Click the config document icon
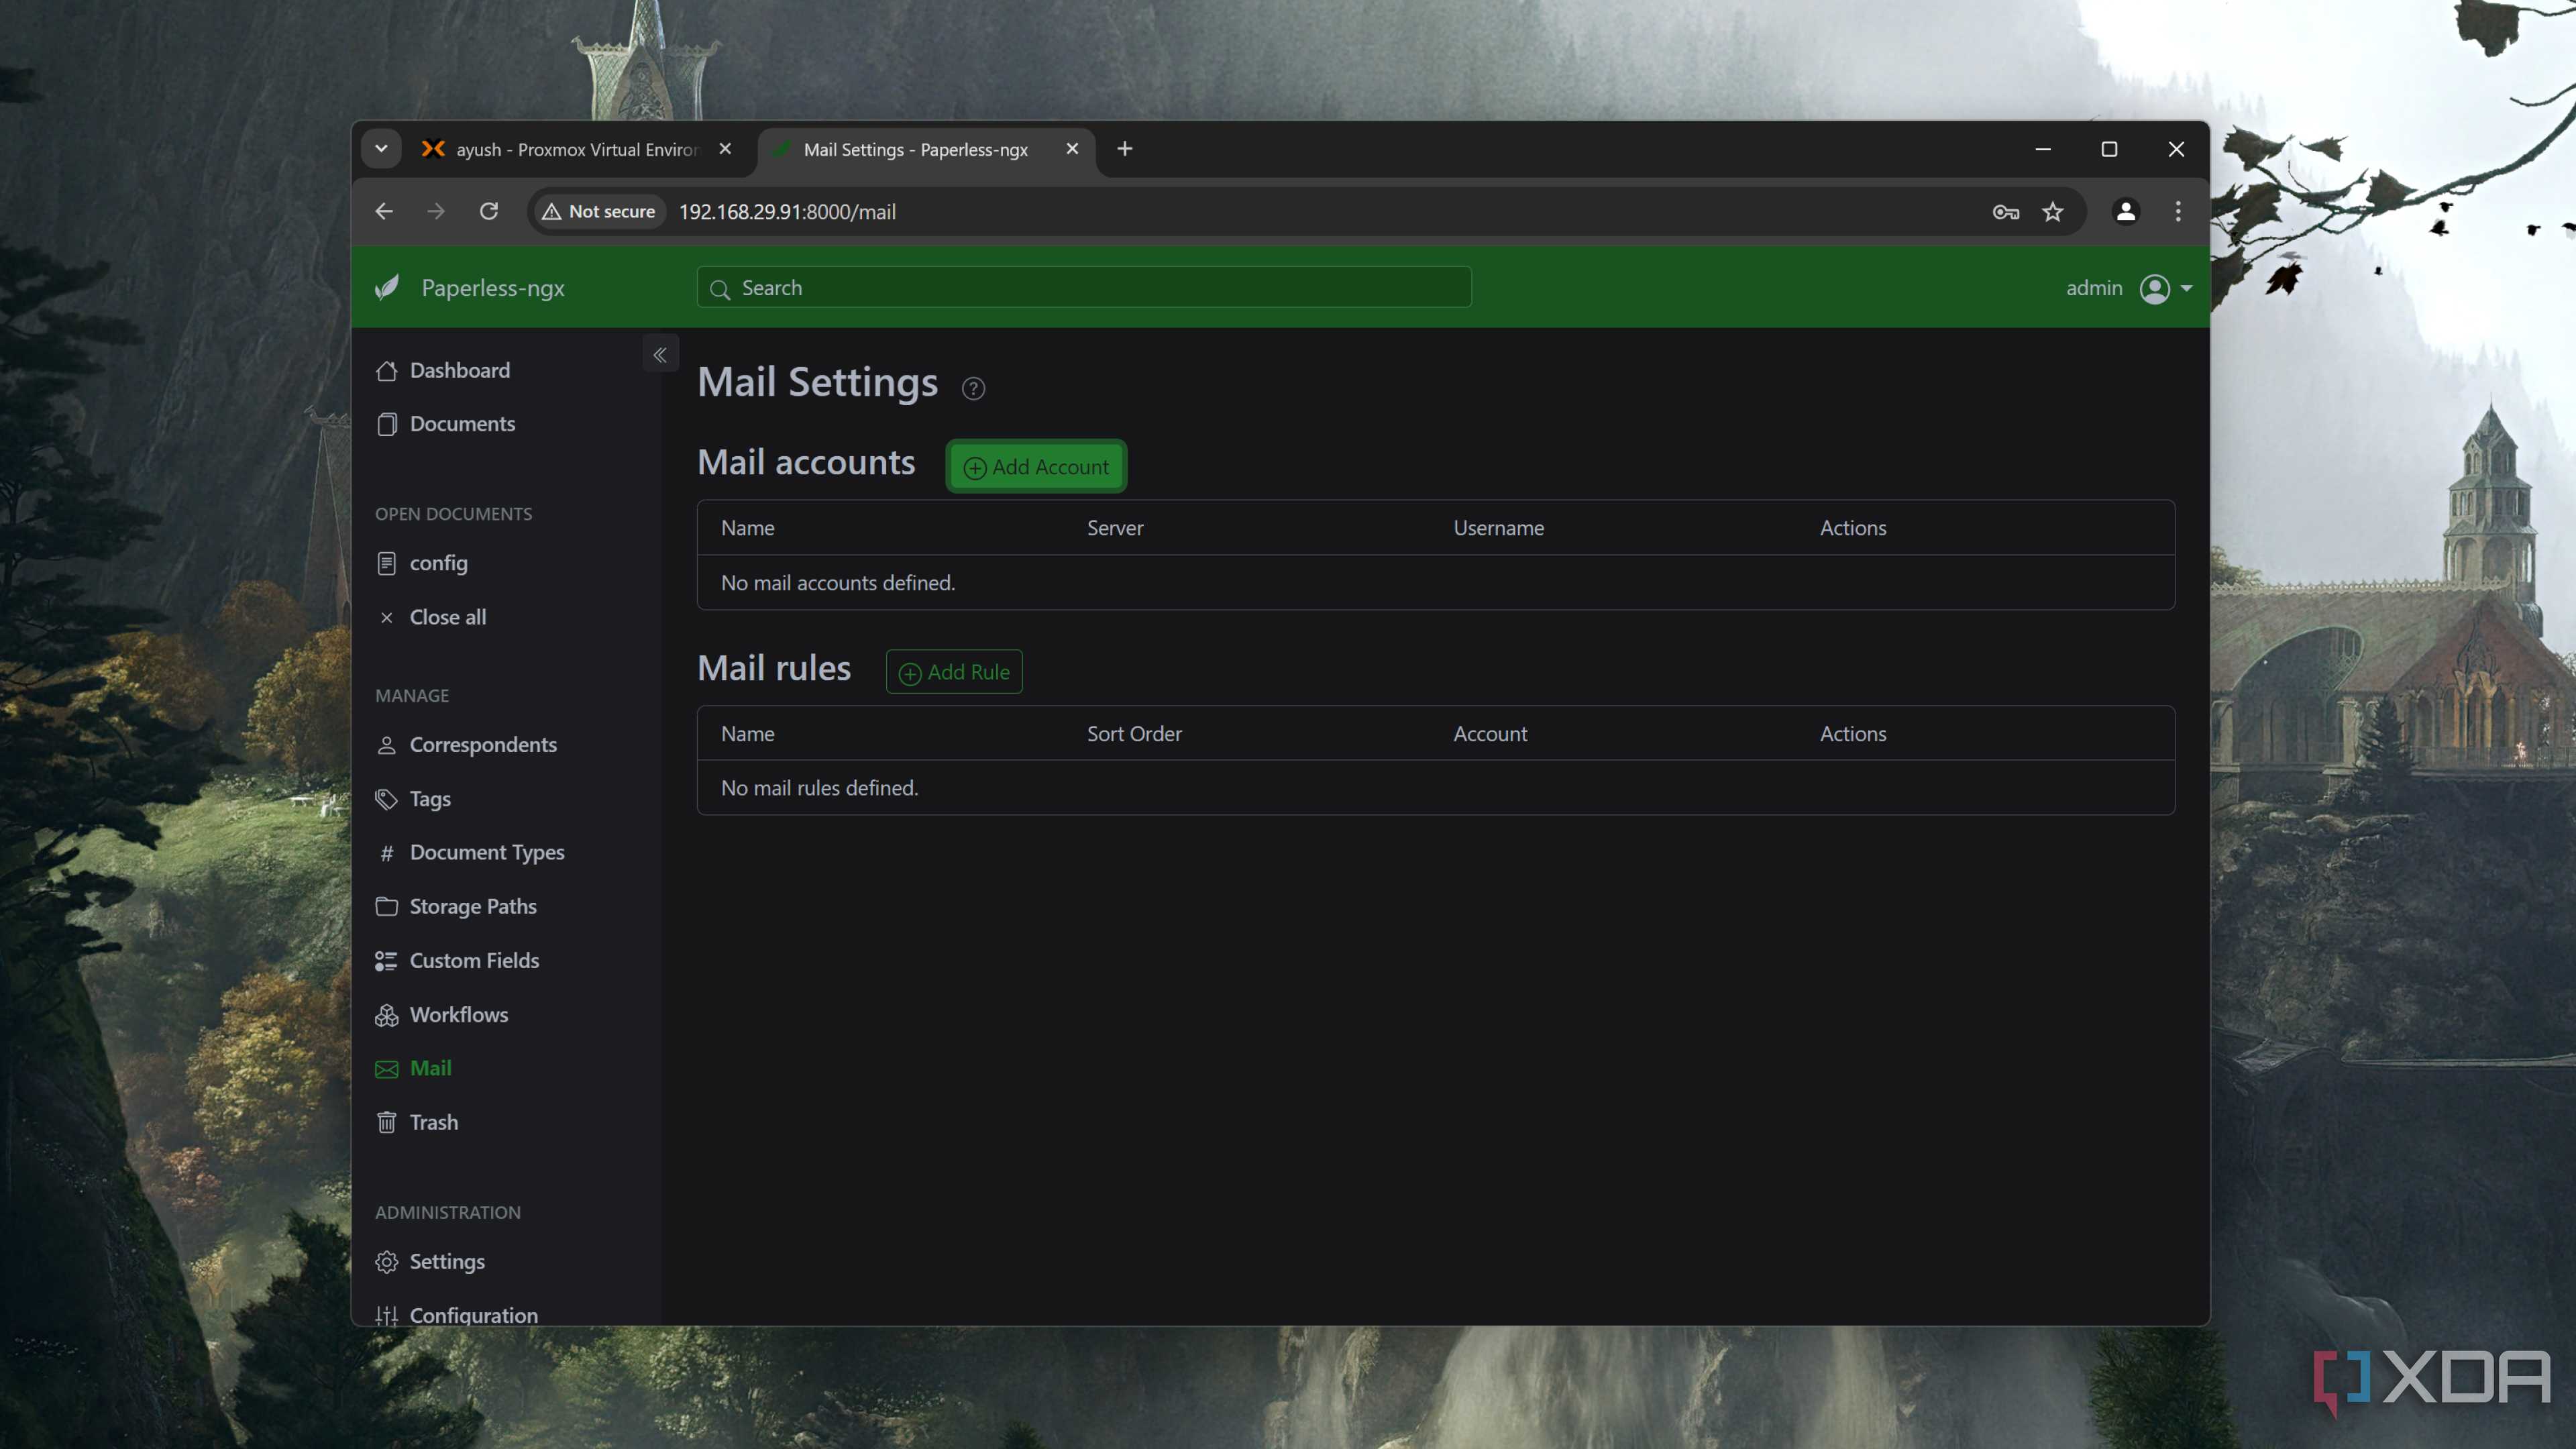This screenshot has width=2576, height=1449. [387, 564]
